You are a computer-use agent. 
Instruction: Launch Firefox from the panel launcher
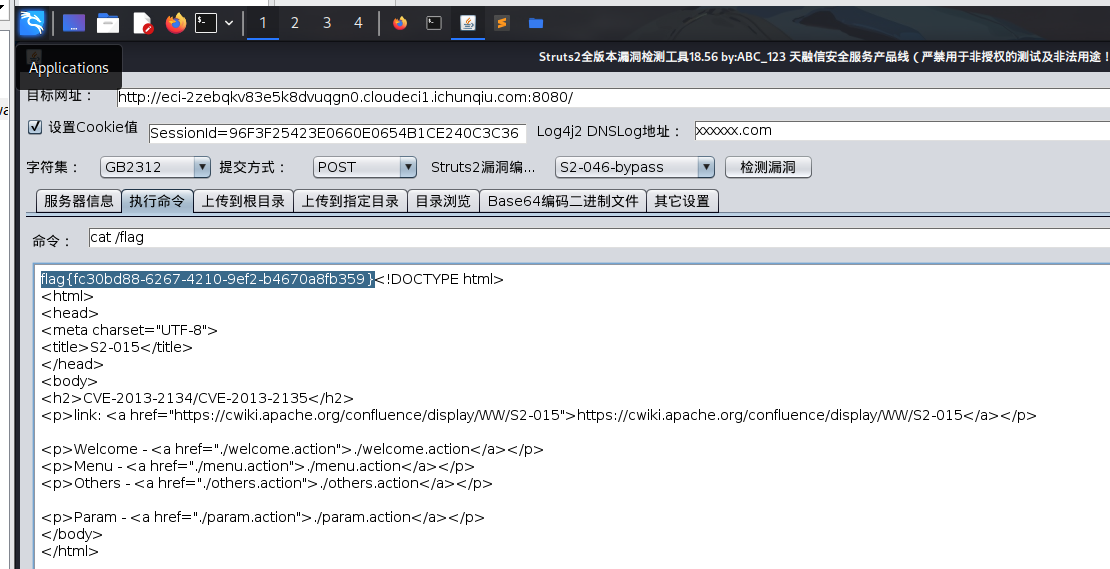coord(176,23)
